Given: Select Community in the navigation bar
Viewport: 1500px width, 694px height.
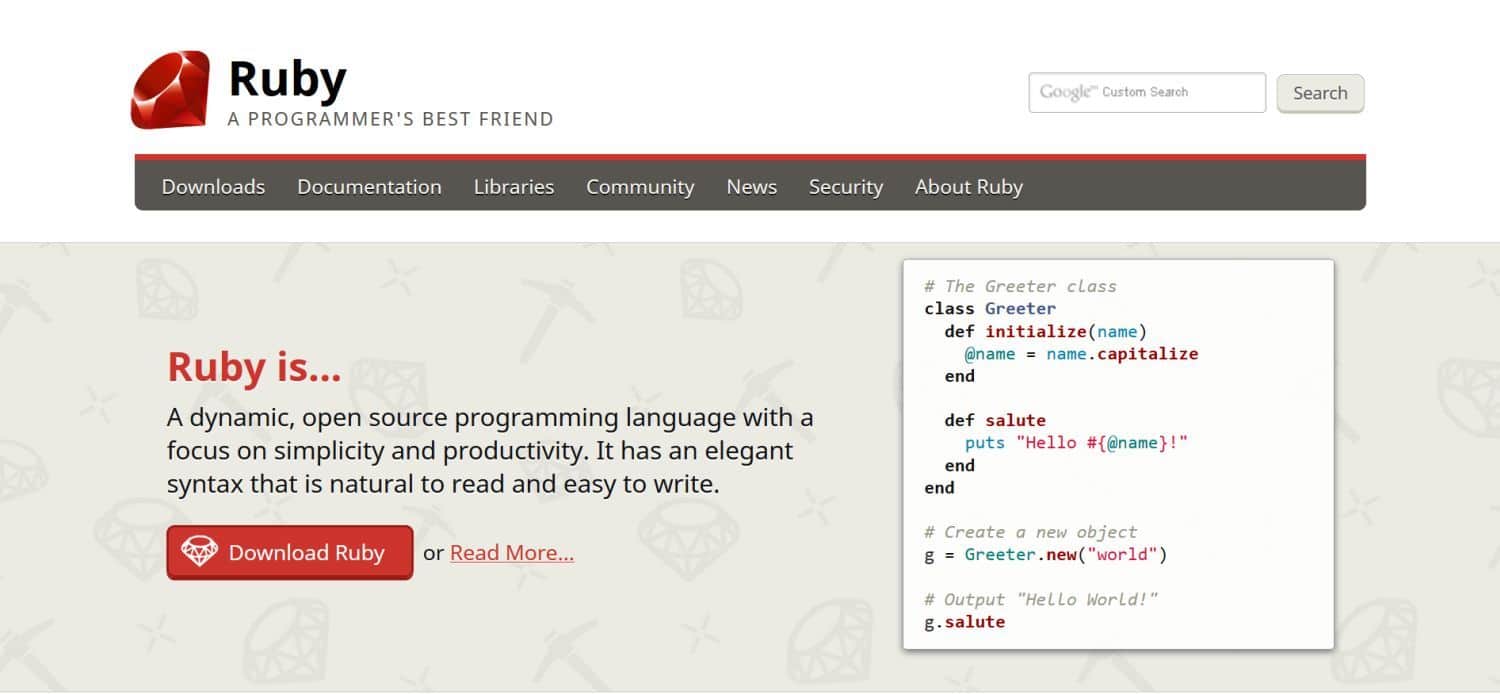Looking at the screenshot, I should [640, 187].
